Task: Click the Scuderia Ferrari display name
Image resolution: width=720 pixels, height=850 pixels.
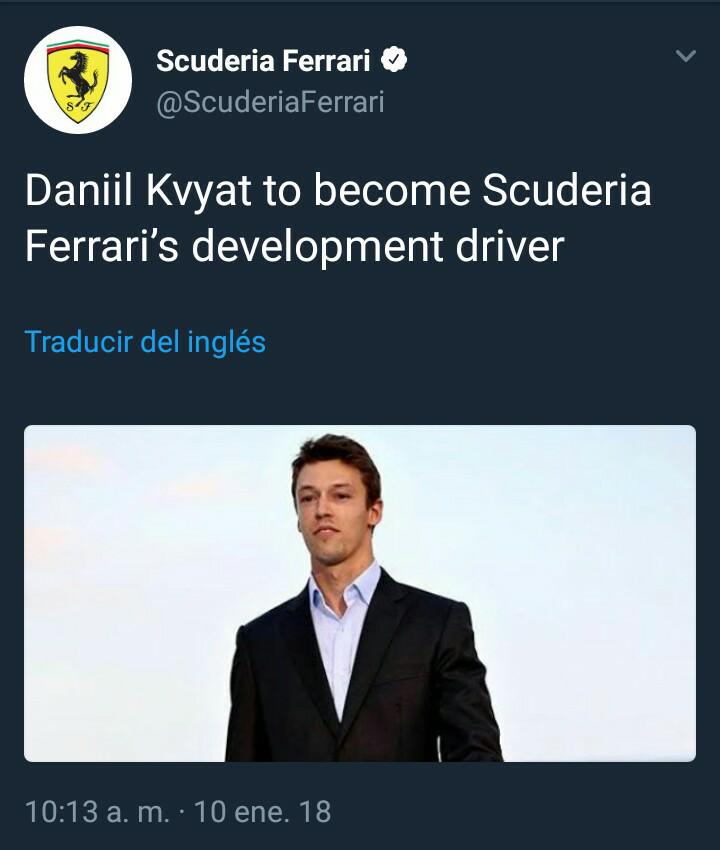Action: pos(263,60)
